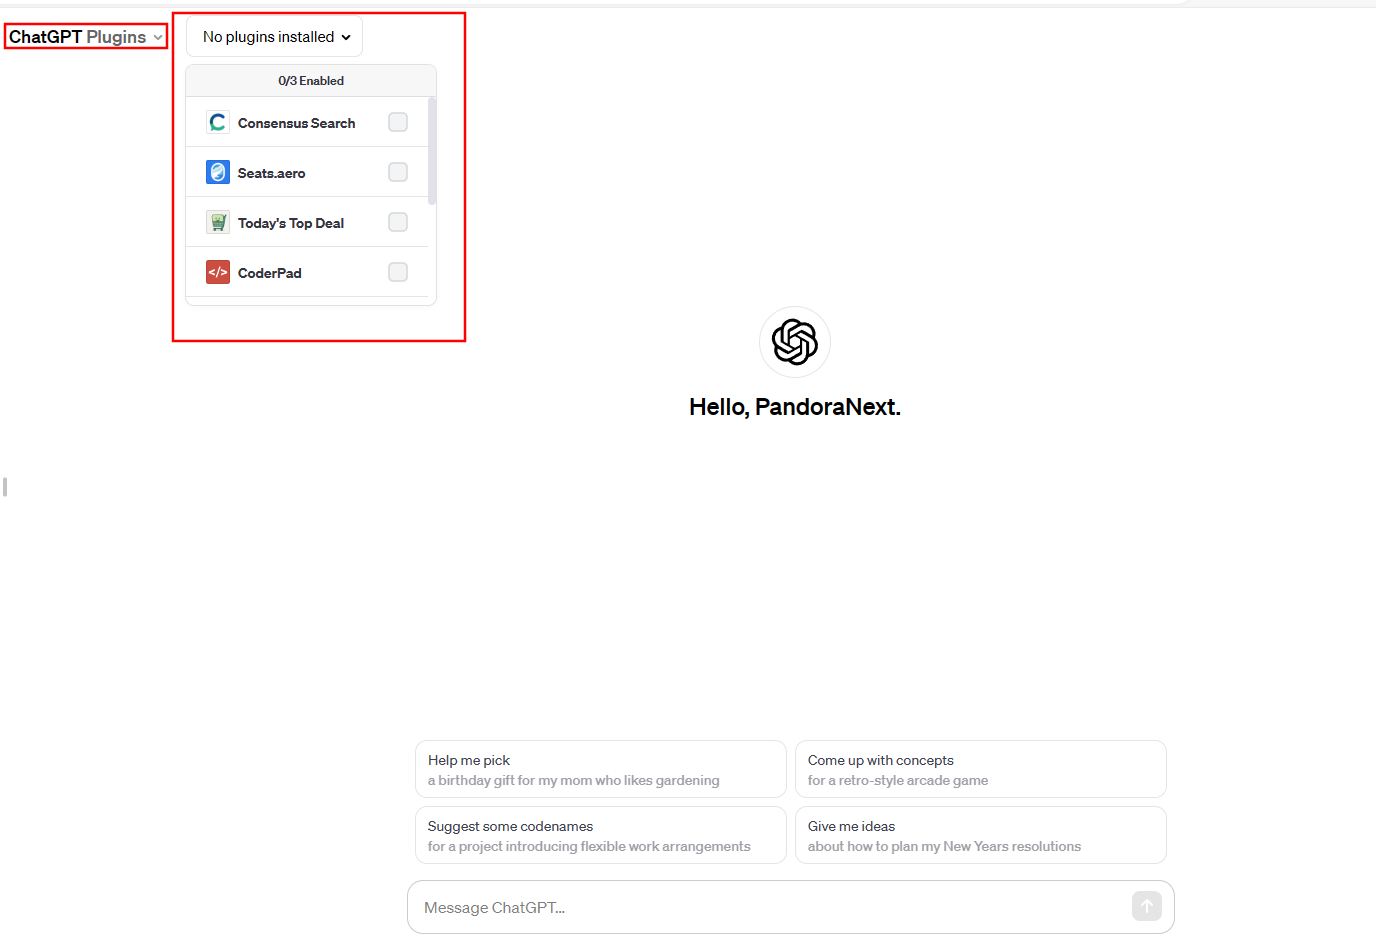Click the sidebar toggle handle at left edge
Viewport: 1376px width, 939px height.
[x=5, y=487]
